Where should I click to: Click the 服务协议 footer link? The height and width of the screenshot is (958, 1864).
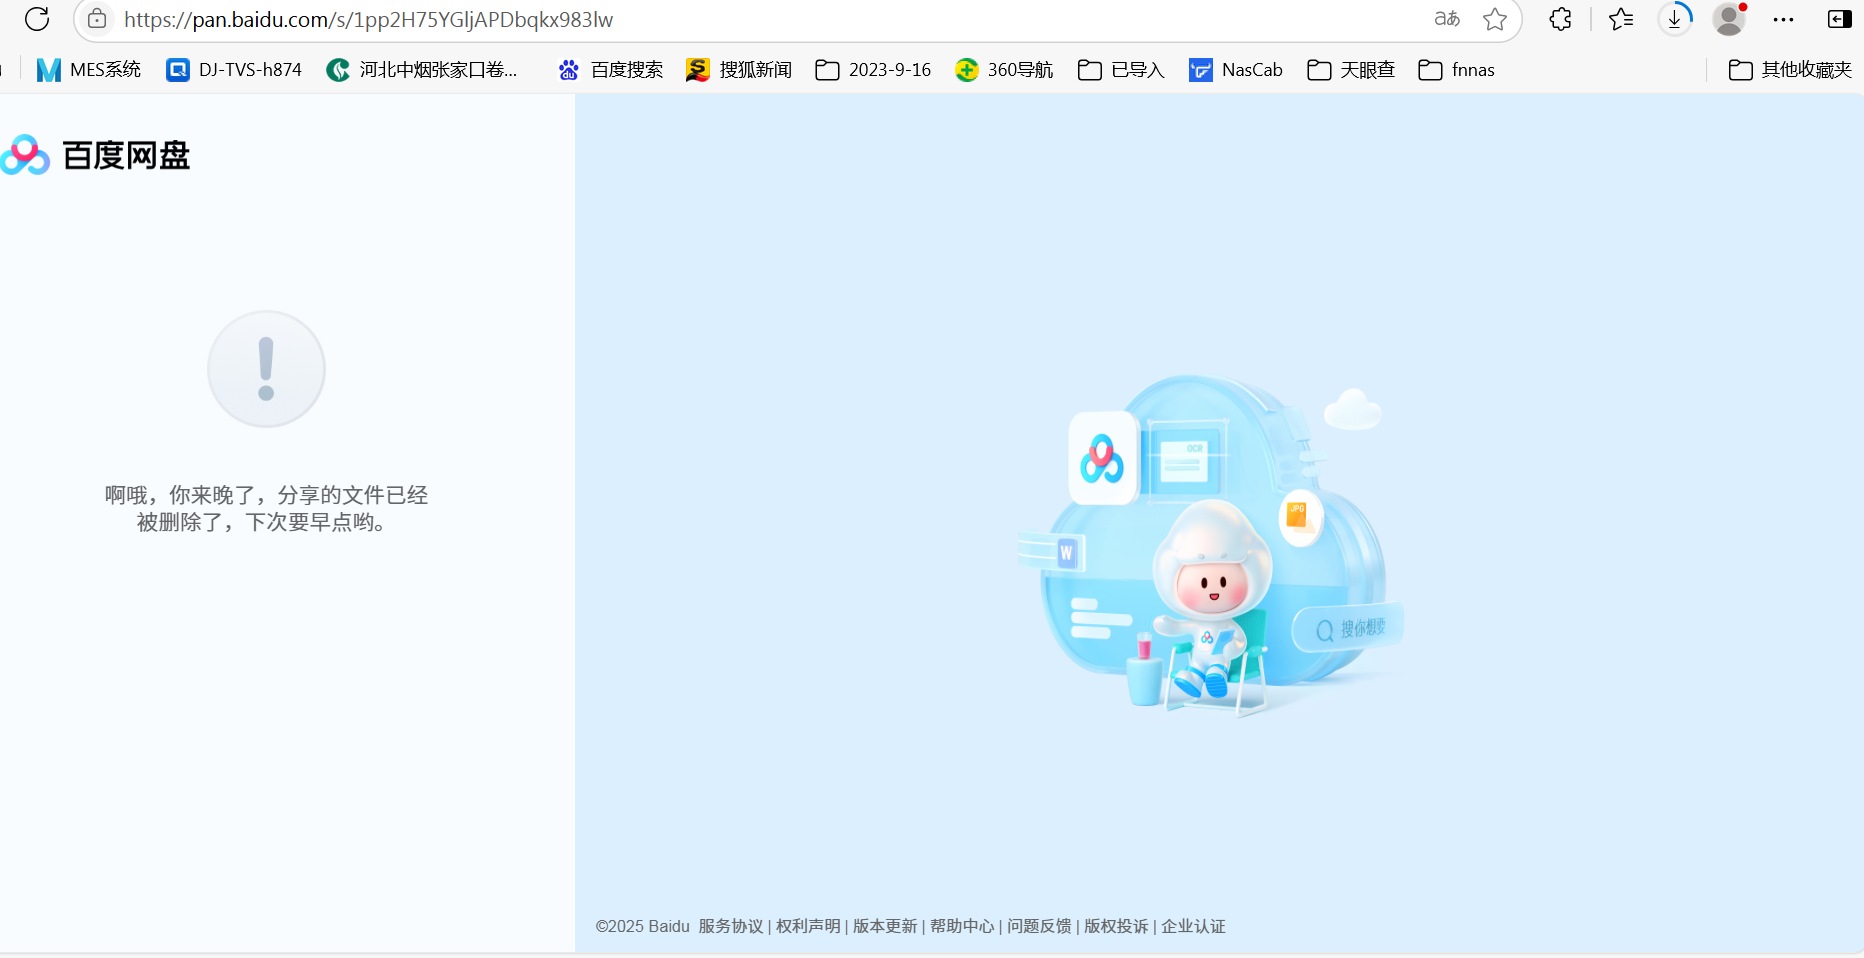(730, 926)
